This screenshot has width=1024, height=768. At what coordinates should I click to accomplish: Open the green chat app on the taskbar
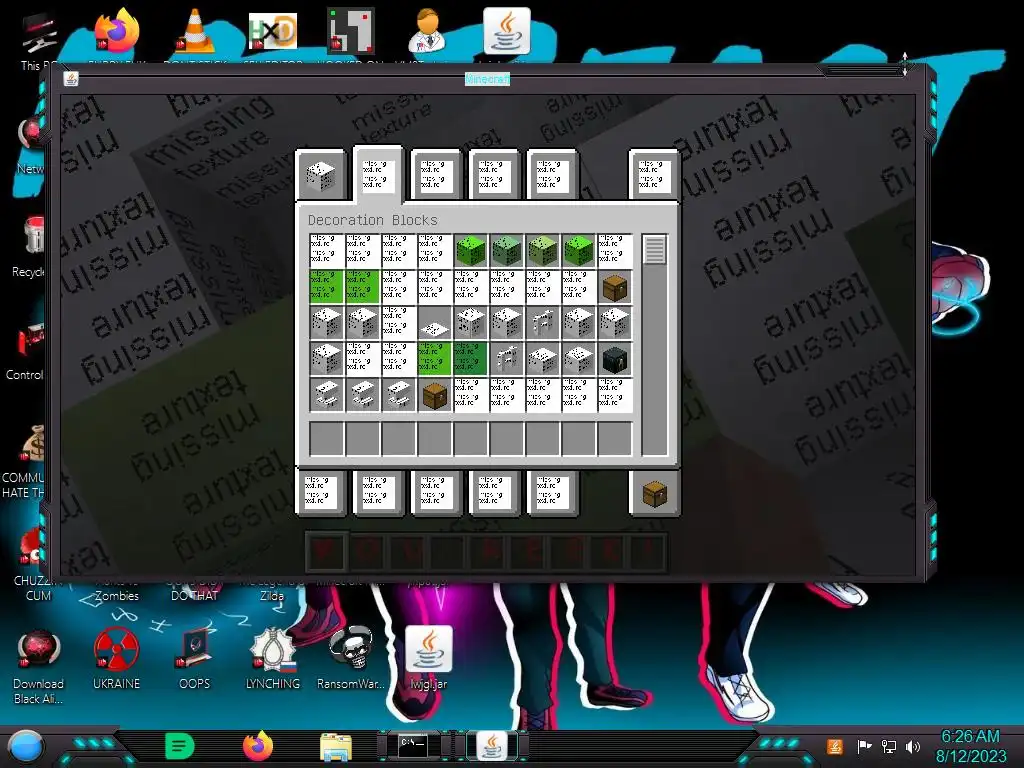180,746
